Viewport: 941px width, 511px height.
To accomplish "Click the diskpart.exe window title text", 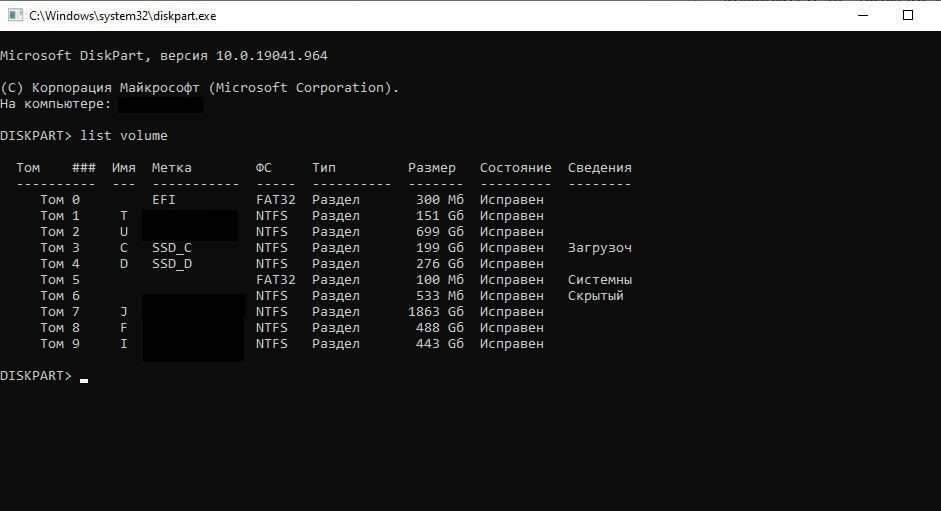I will pyautogui.click(x=122, y=16).
